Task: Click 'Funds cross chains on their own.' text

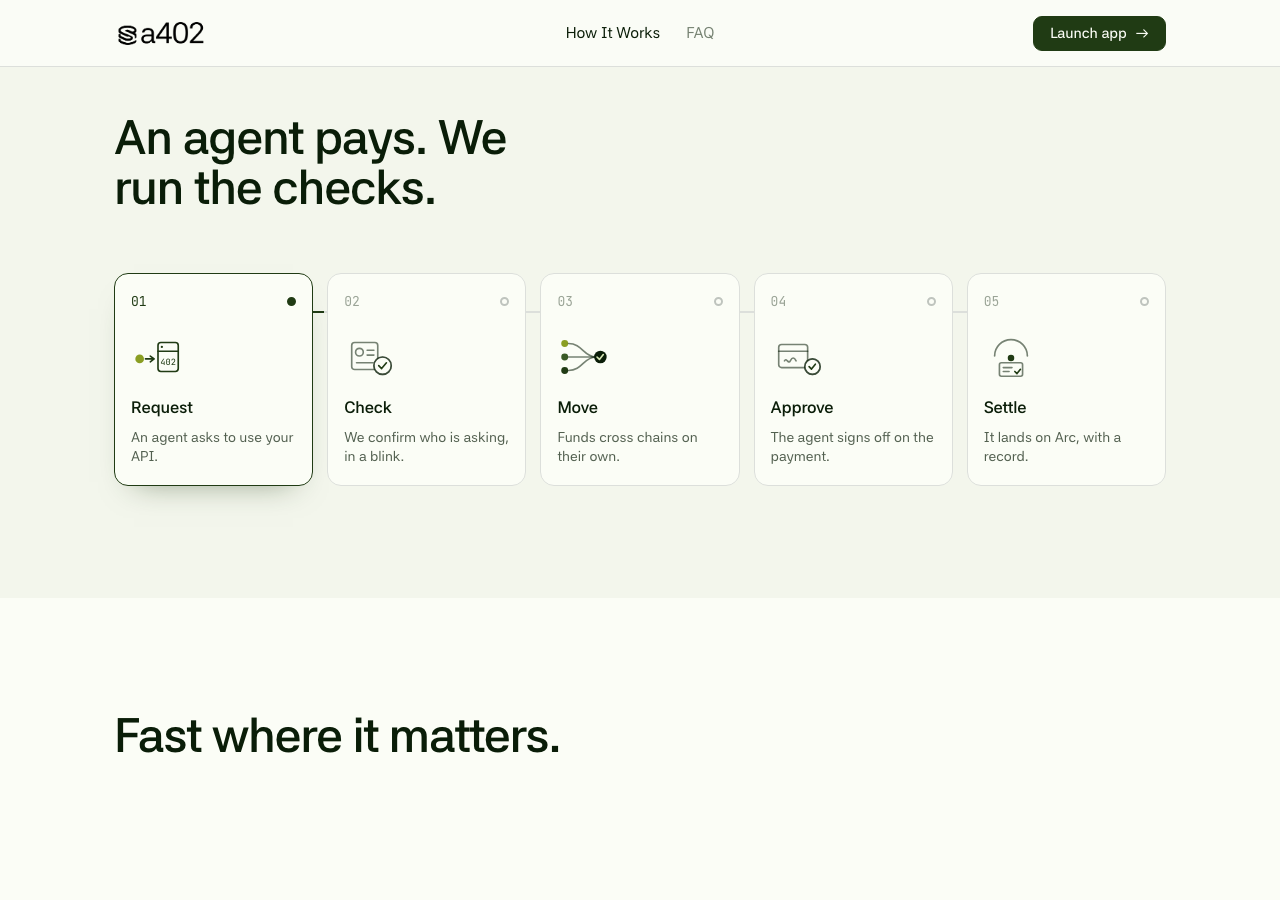Action: 627,447
